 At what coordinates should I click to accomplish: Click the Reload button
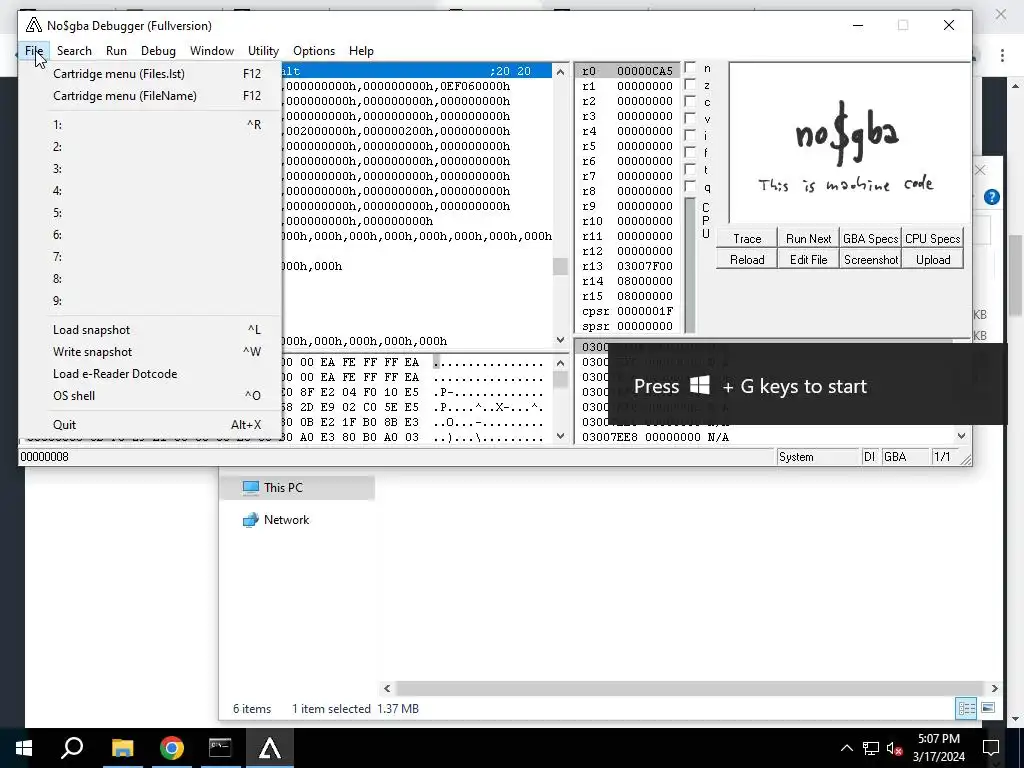[747, 259]
